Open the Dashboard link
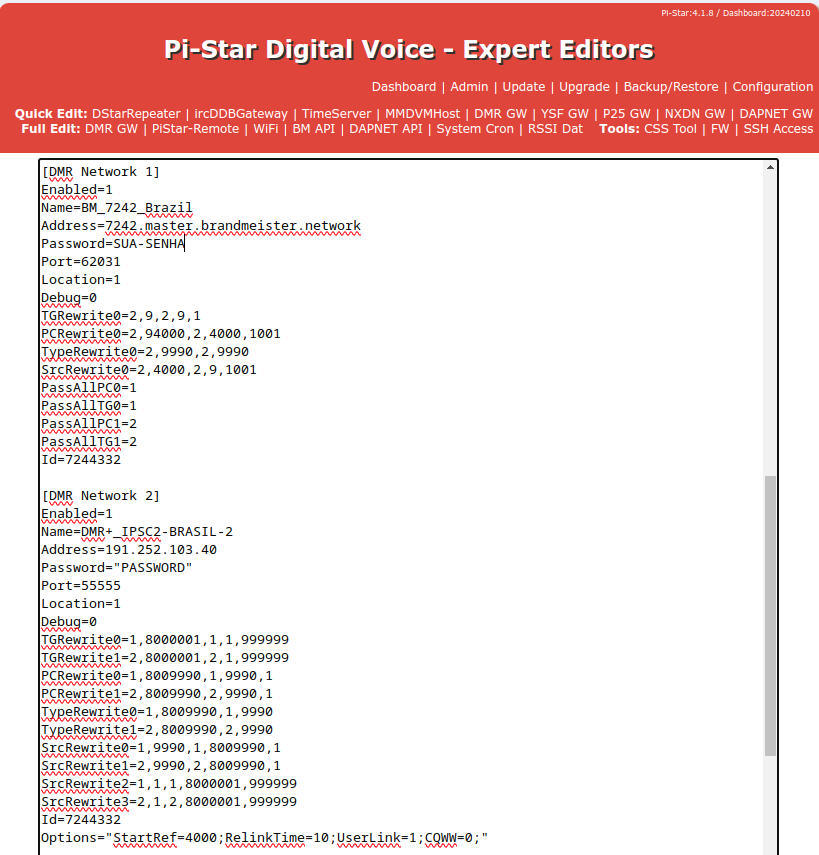This screenshot has width=819, height=855. click(404, 87)
